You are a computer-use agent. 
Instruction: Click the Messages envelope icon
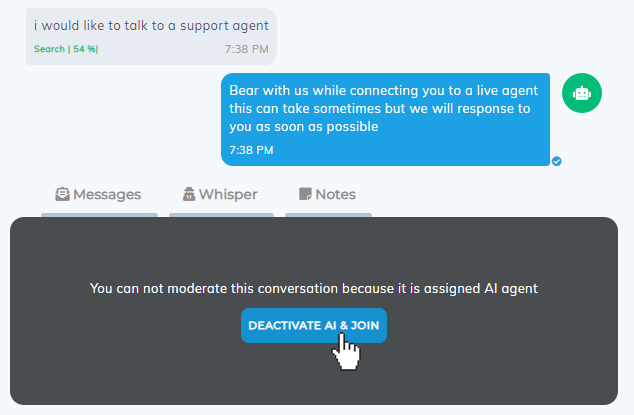click(62, 194)
